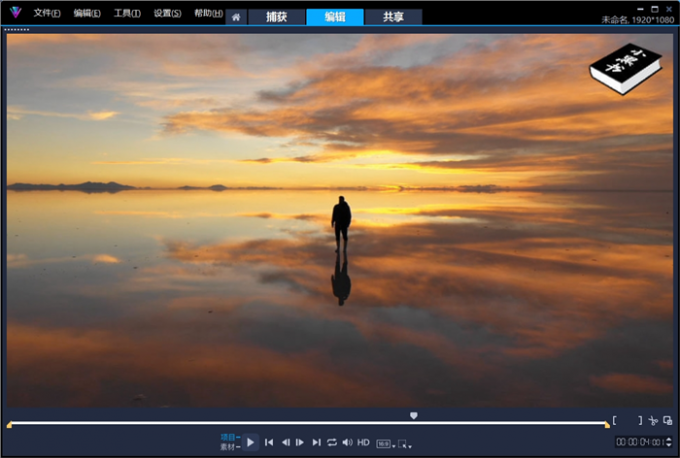The image size is (680, 458).
Task: Set the mark-in bracket
Action: (616, 421)
